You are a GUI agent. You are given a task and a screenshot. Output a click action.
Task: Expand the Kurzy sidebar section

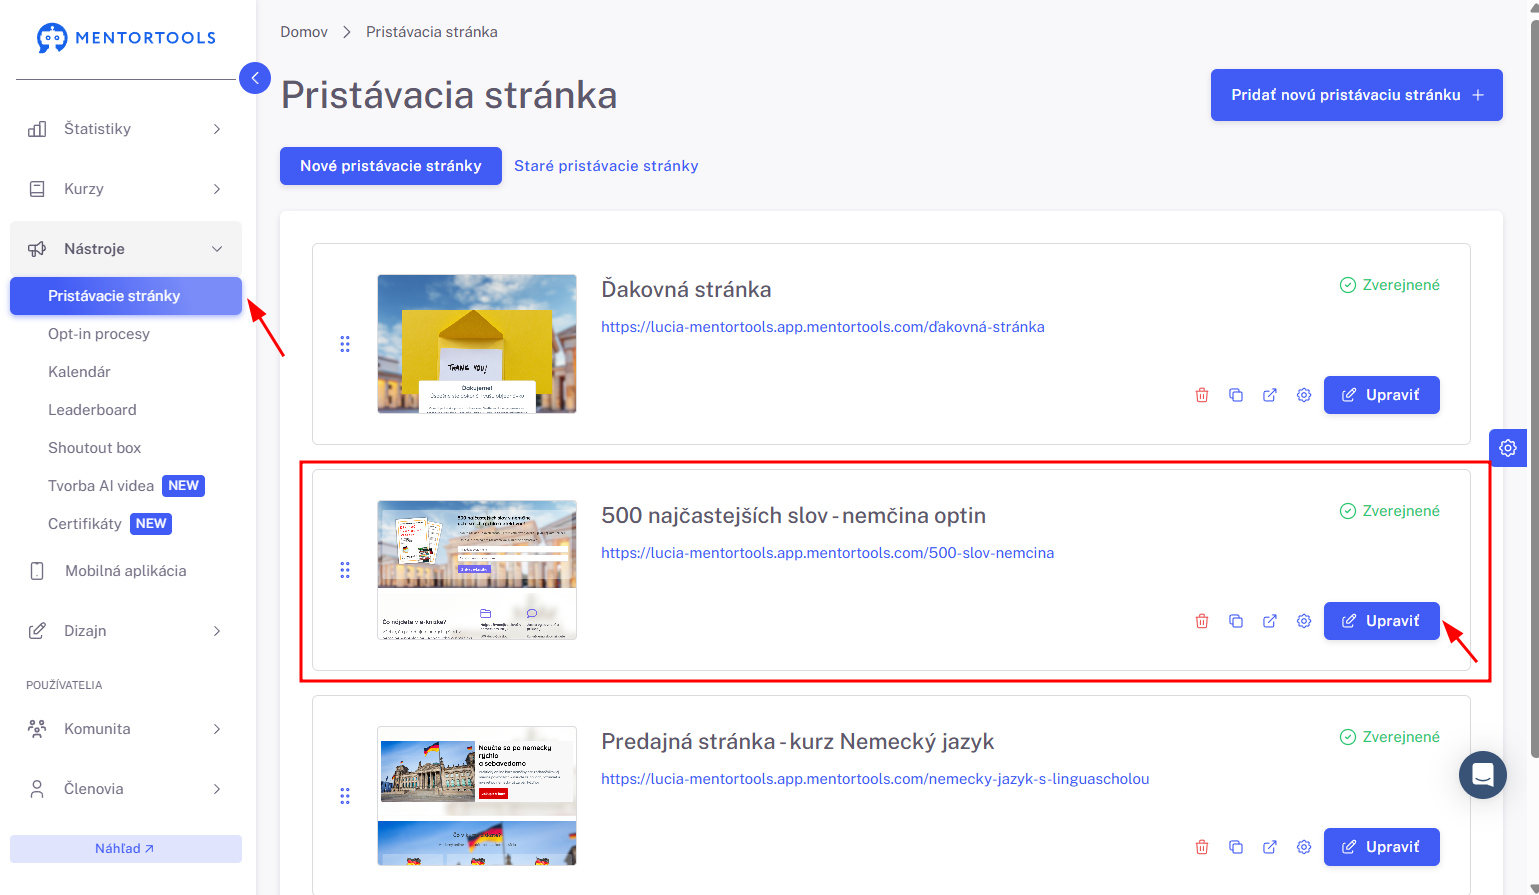(126, 189)
